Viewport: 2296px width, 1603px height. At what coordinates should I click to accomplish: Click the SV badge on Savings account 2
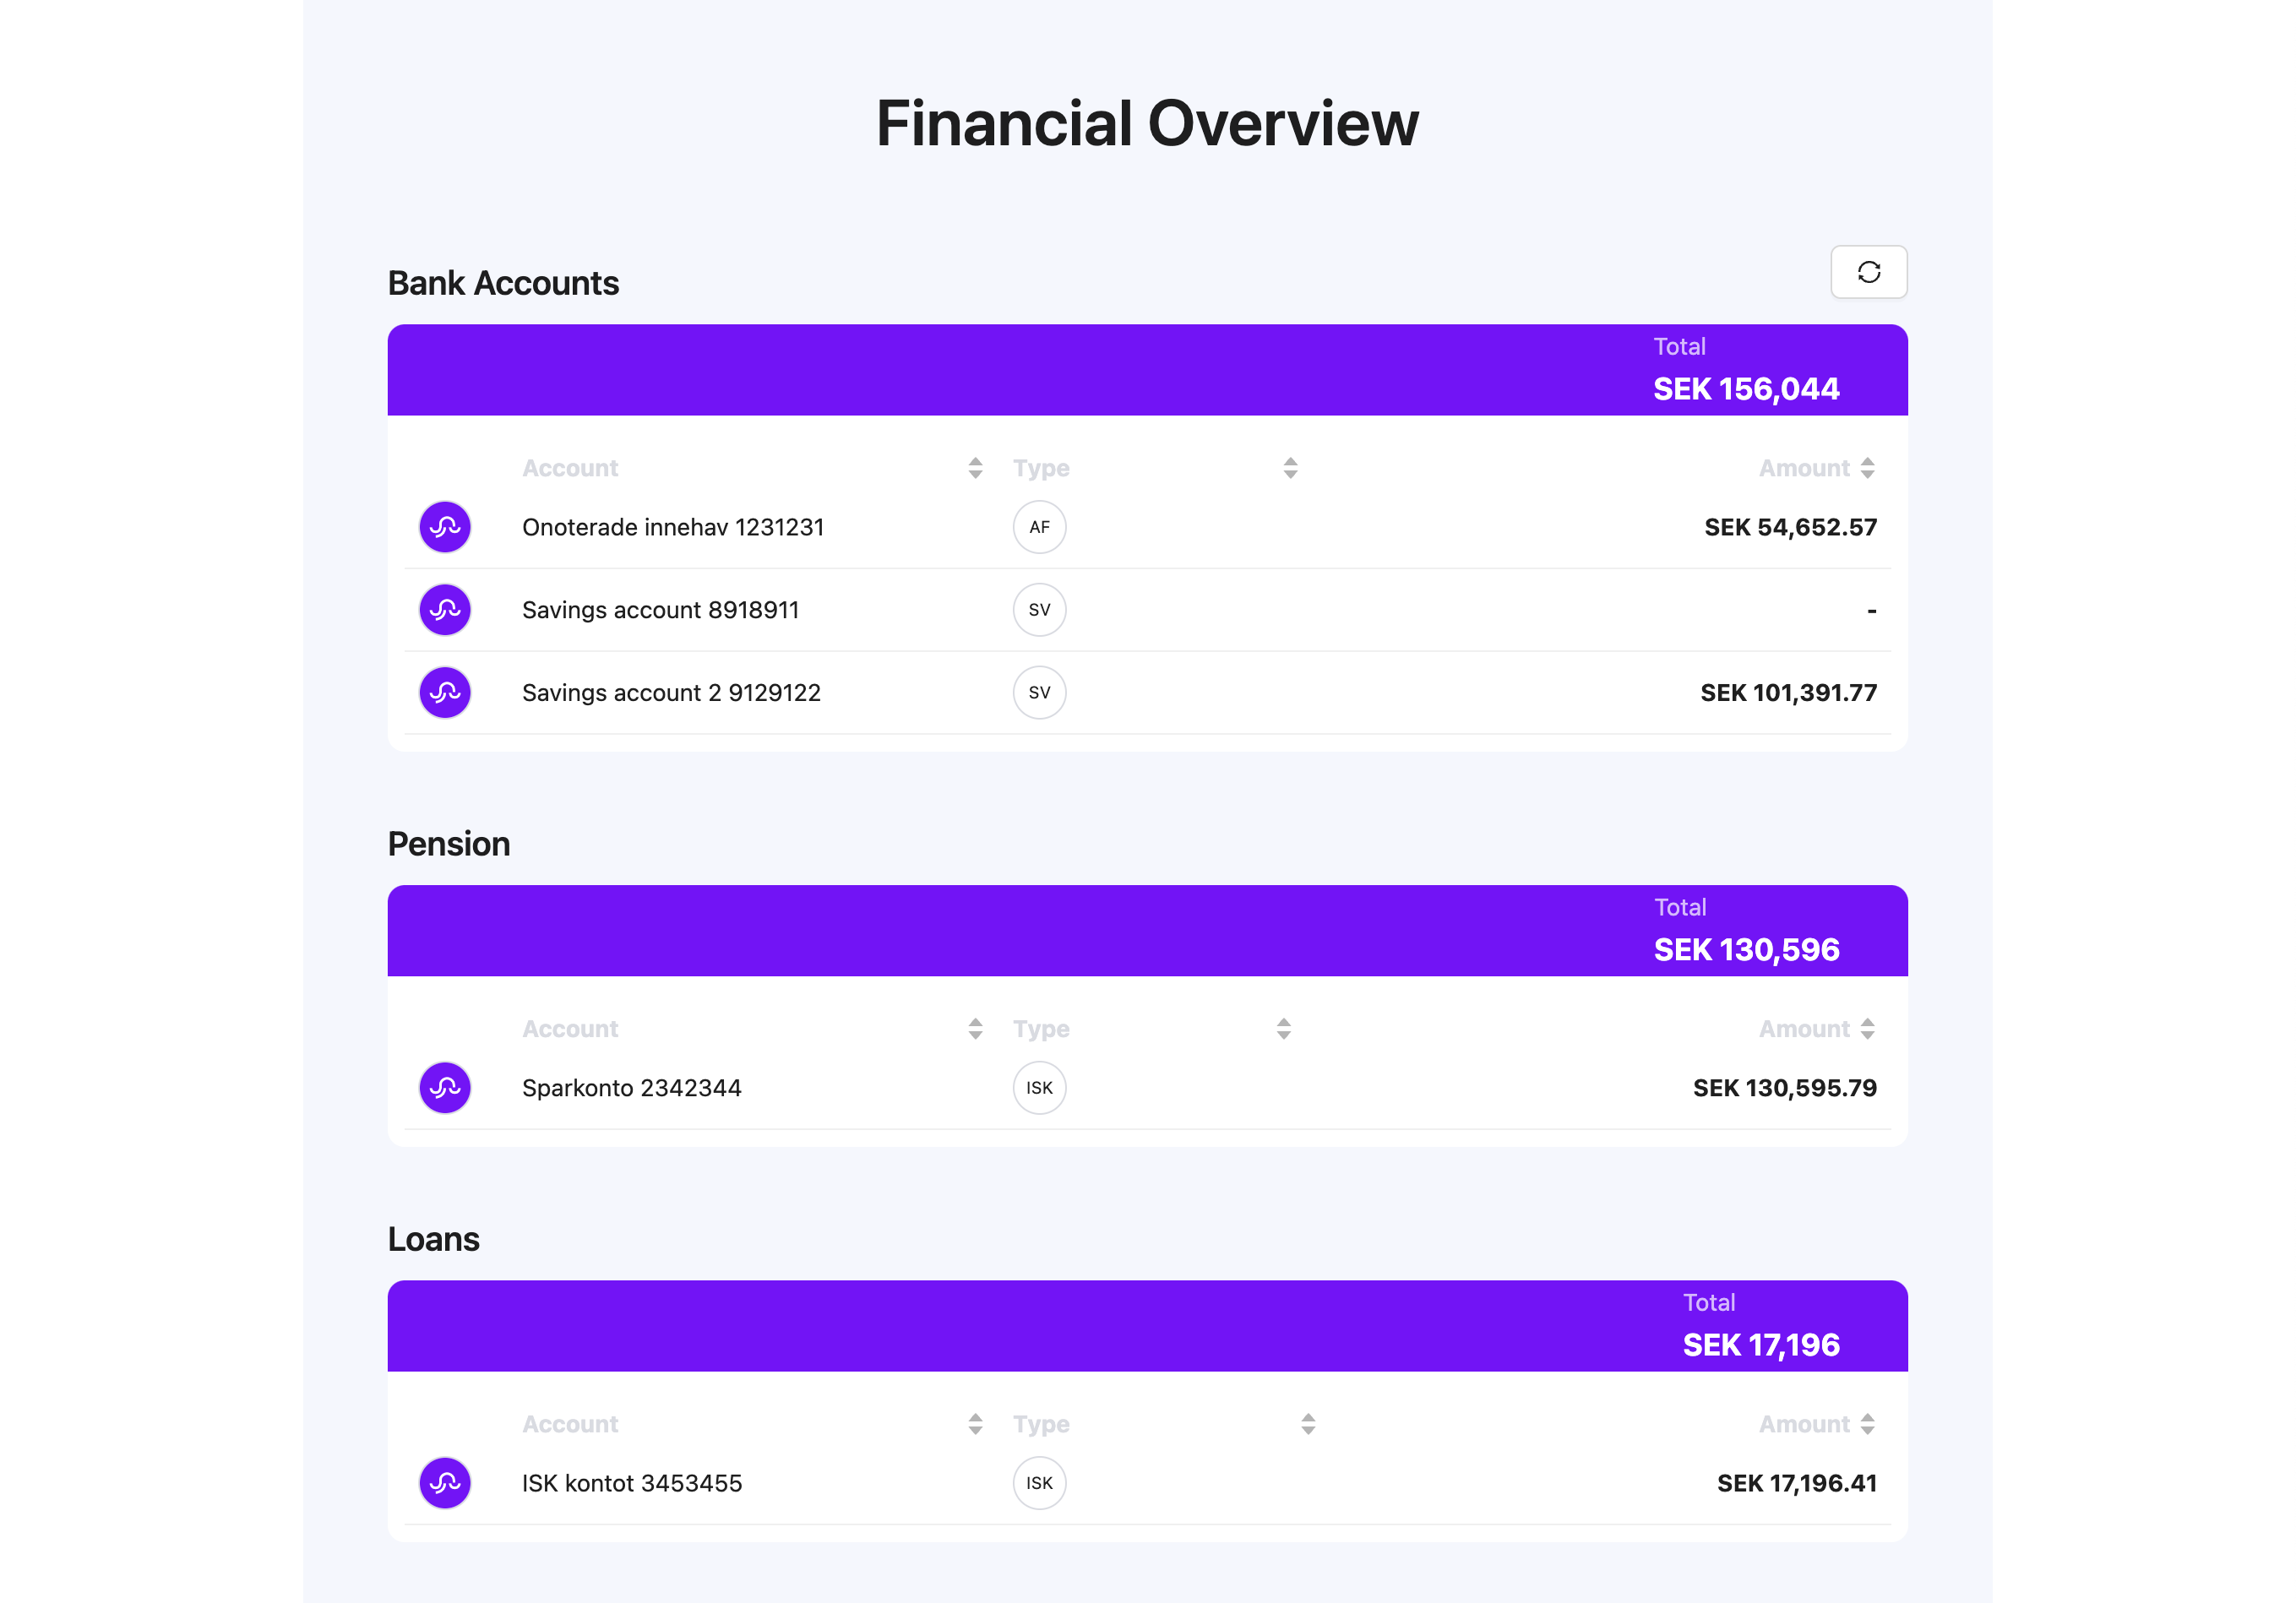click(1039, 691)
